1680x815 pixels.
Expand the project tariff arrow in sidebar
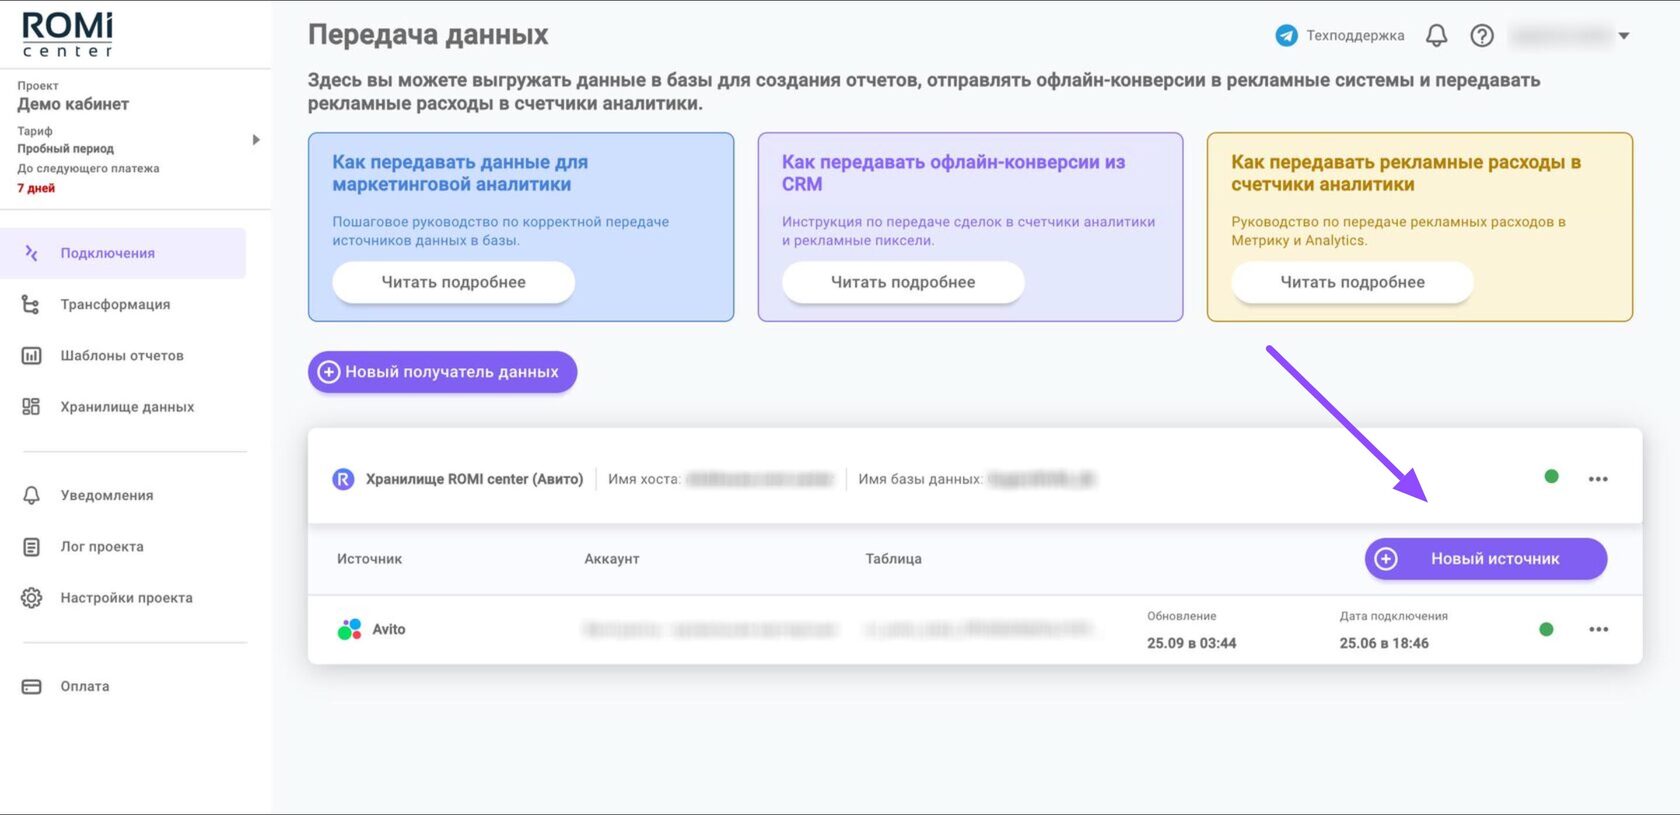(x=256, y=140)
